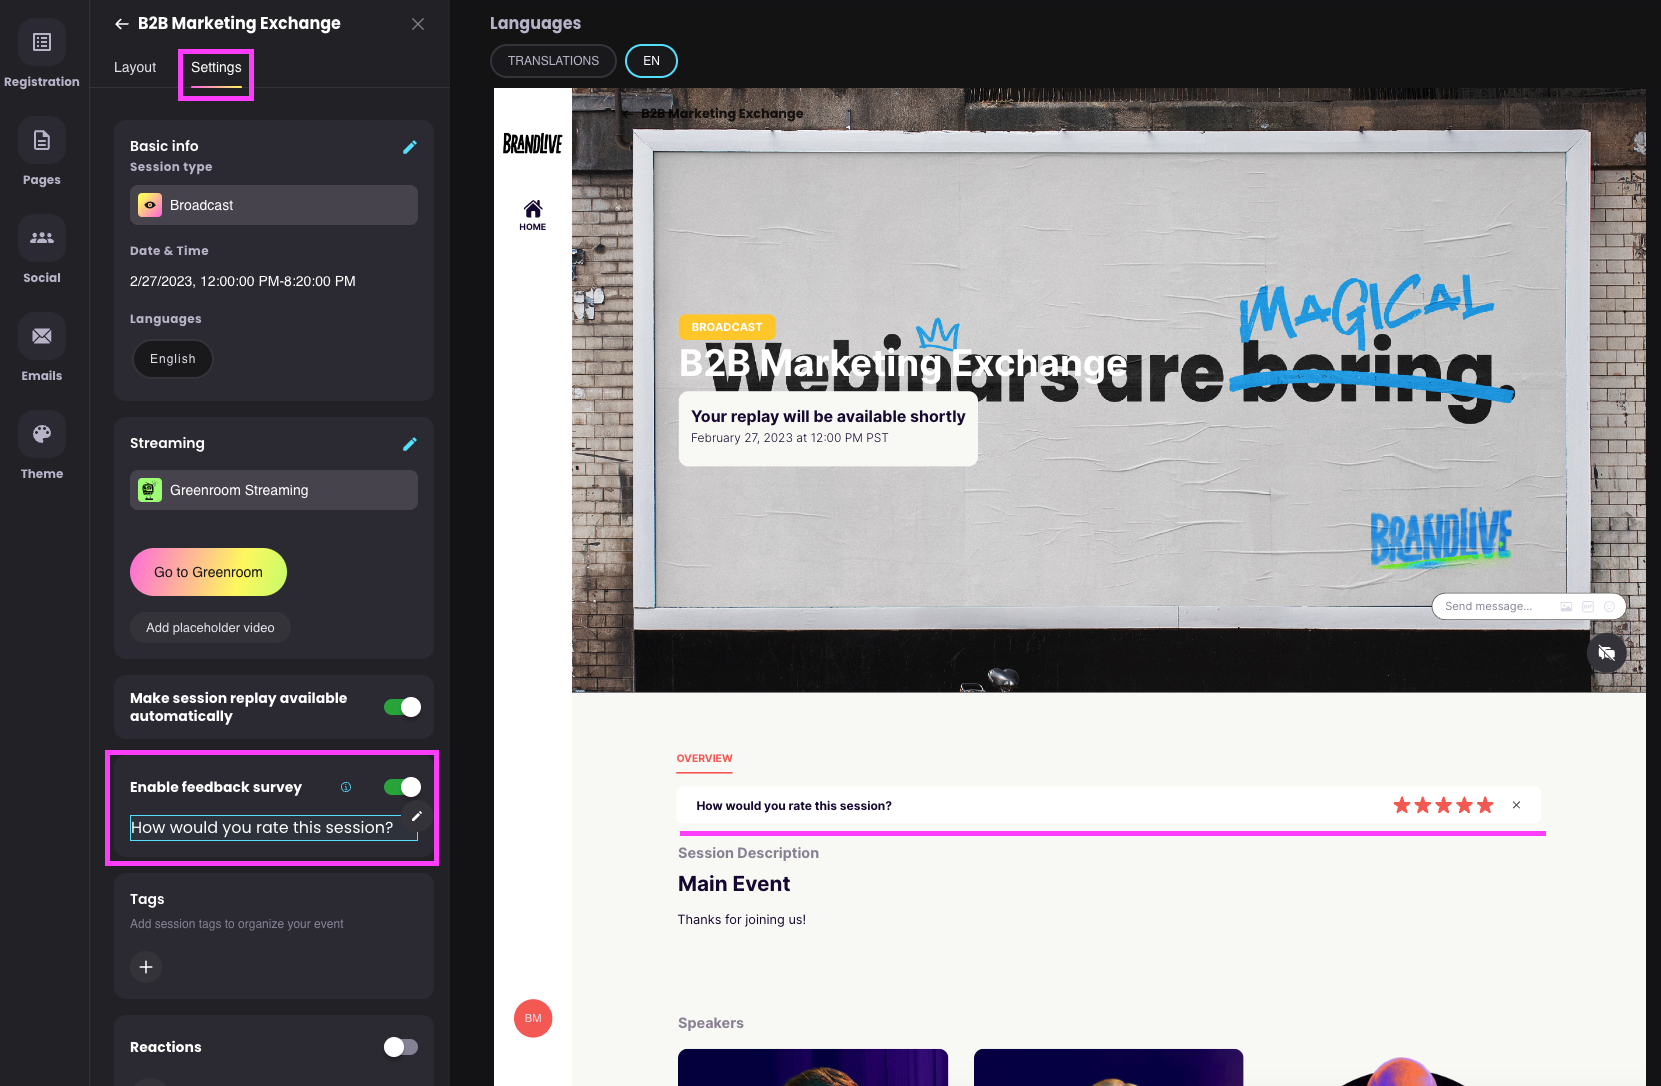Edit Basic info with the pencil icon

point(410,147)
